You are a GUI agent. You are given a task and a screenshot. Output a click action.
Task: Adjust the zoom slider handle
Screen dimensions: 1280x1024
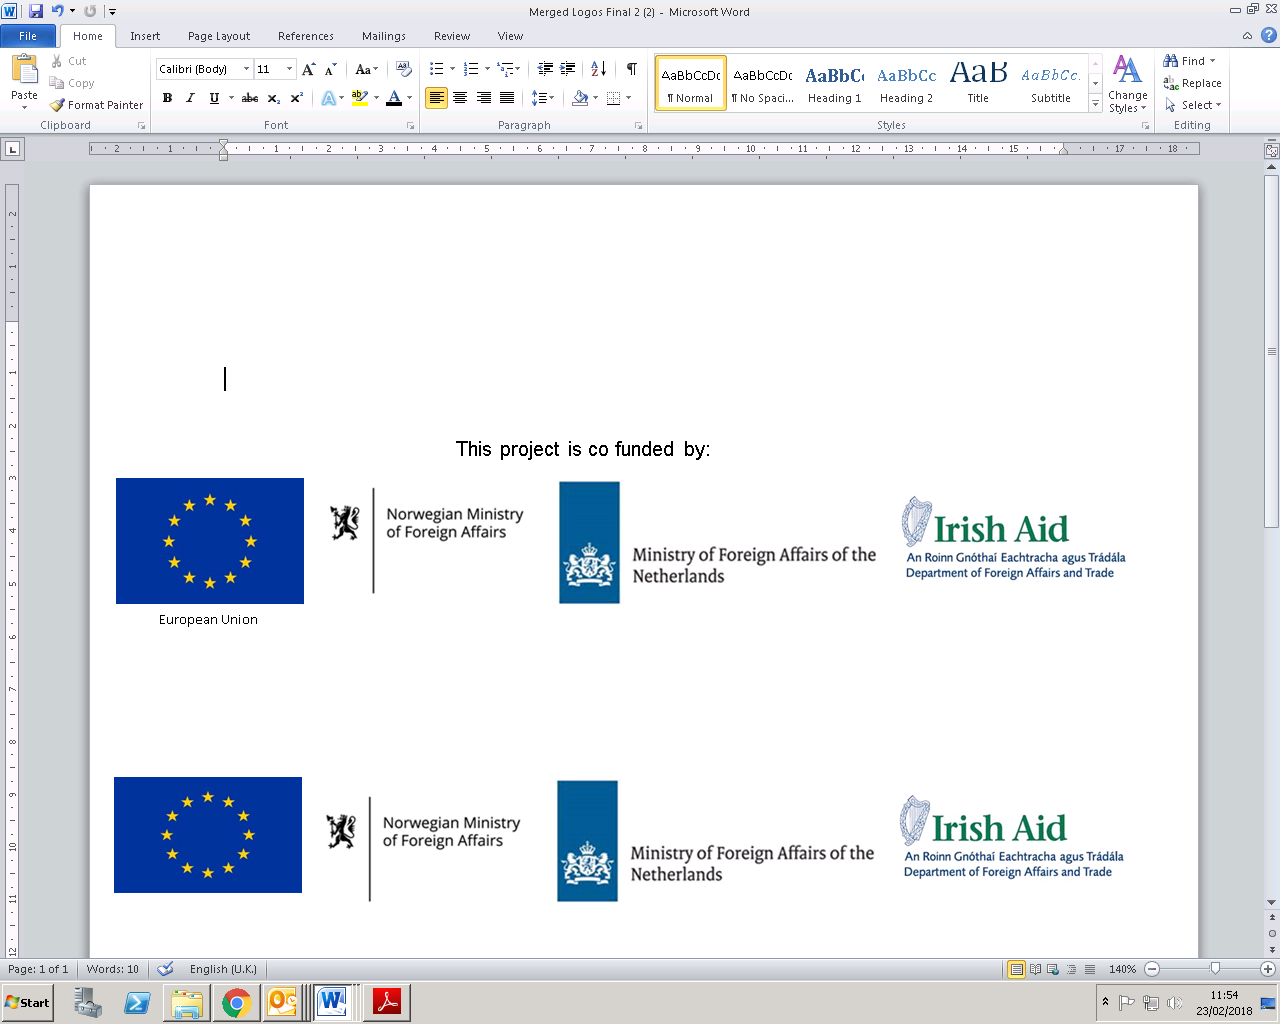point(1215,969)
